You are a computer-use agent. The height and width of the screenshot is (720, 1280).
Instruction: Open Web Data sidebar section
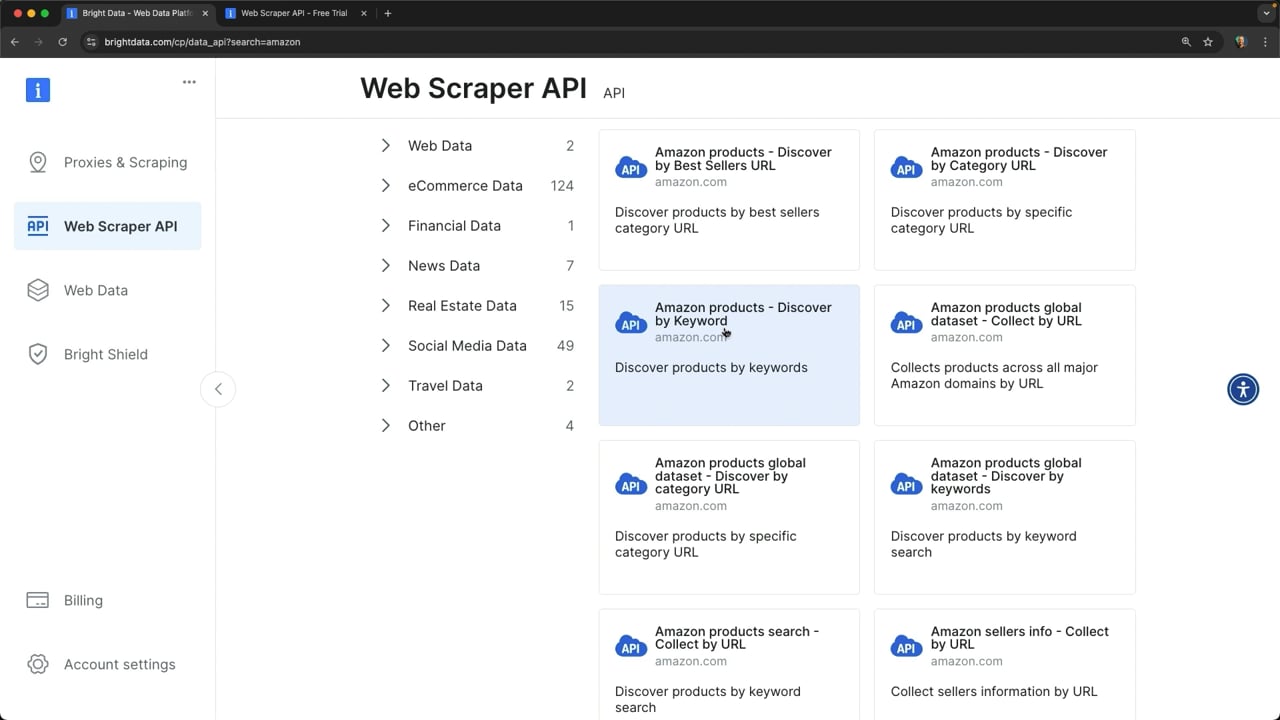pos(108,290)
